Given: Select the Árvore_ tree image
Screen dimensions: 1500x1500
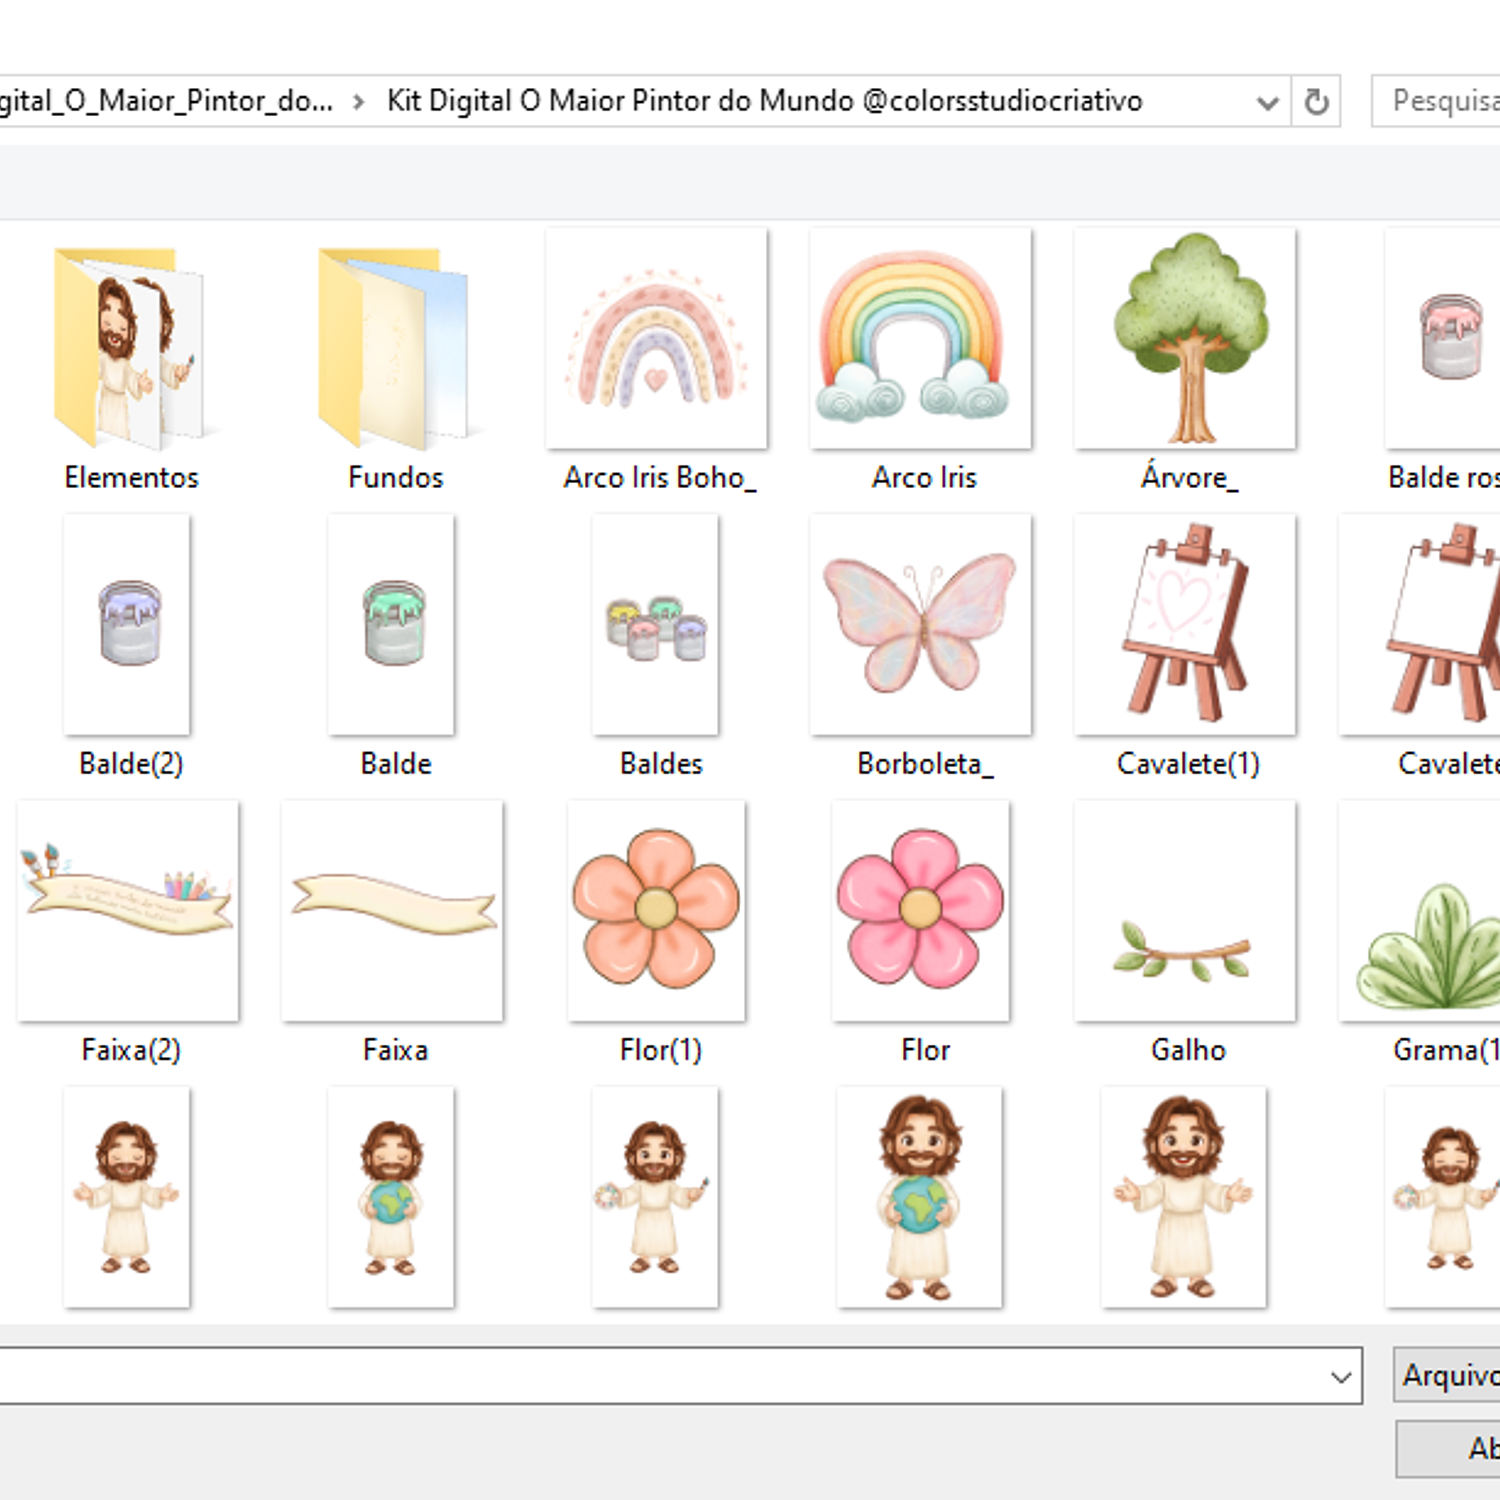Looking at the screenshot, I should click(x=1185, y=340).
